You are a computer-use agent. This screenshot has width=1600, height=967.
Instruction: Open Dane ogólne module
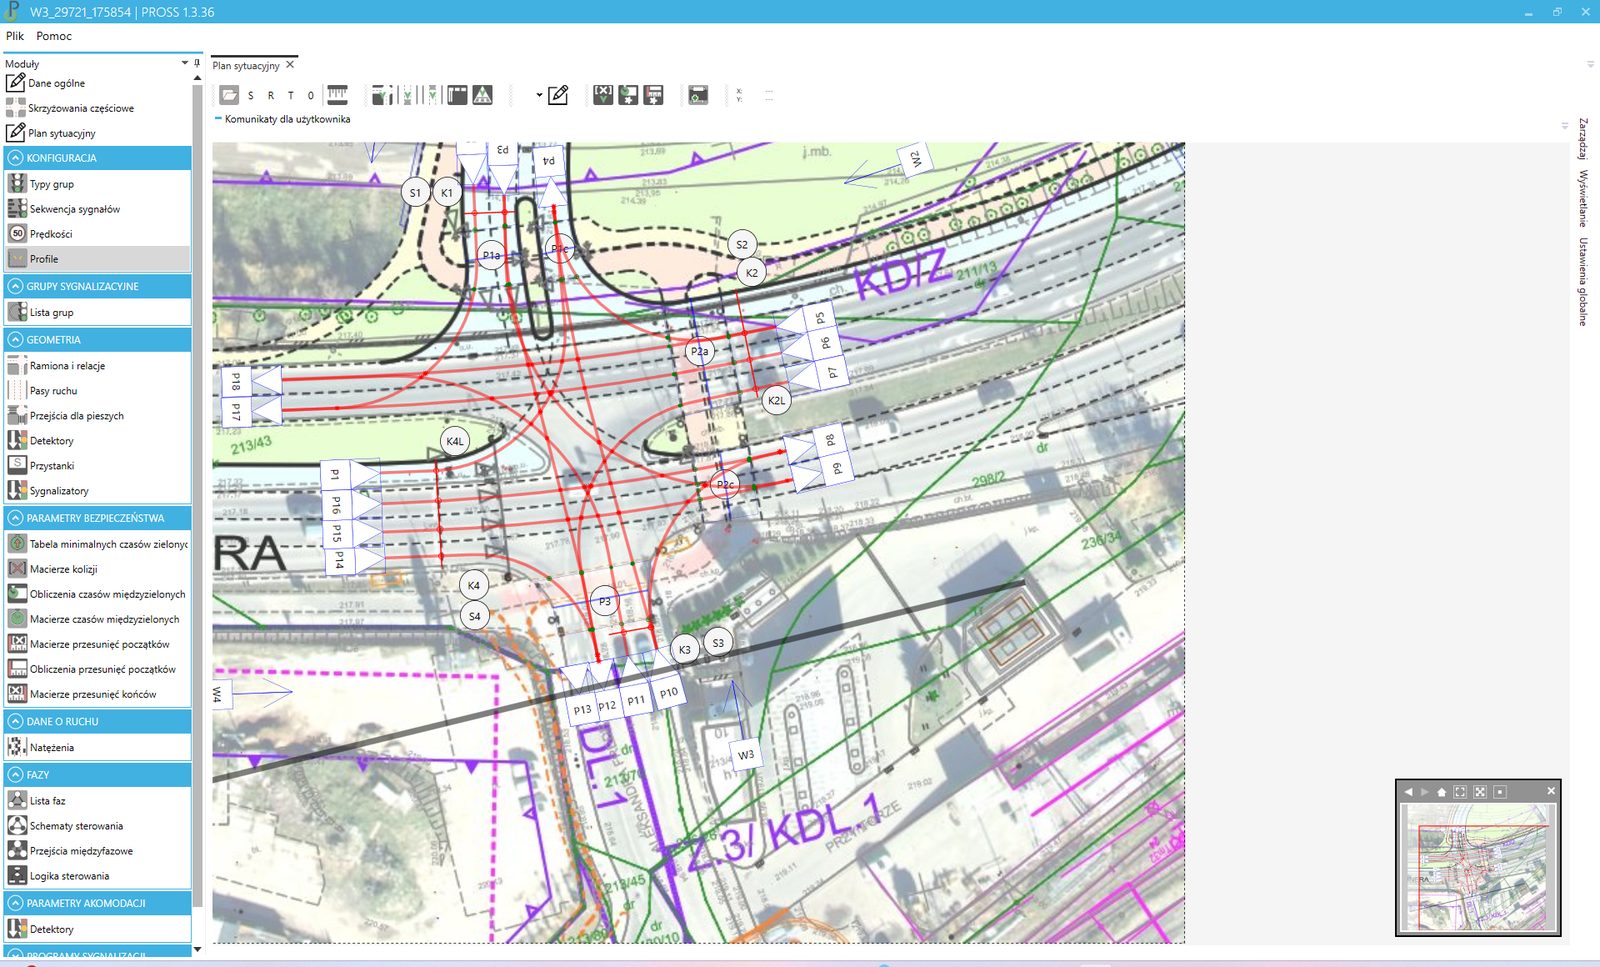point(56,83)
